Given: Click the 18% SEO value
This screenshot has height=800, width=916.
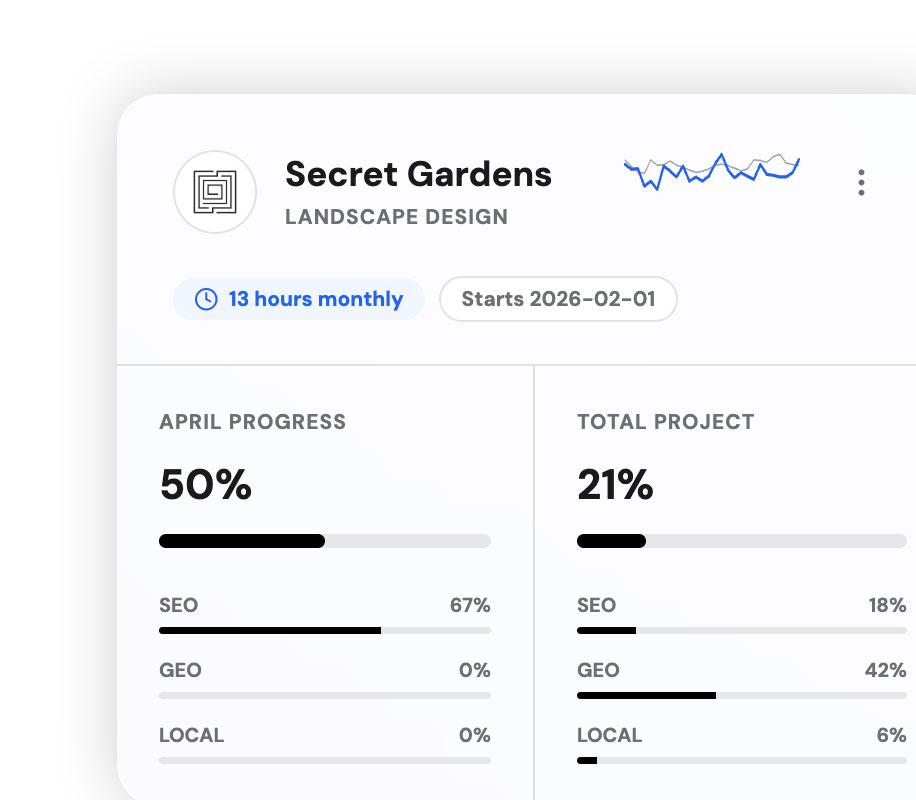Looking at the screenshot, I should coord(887,605).
